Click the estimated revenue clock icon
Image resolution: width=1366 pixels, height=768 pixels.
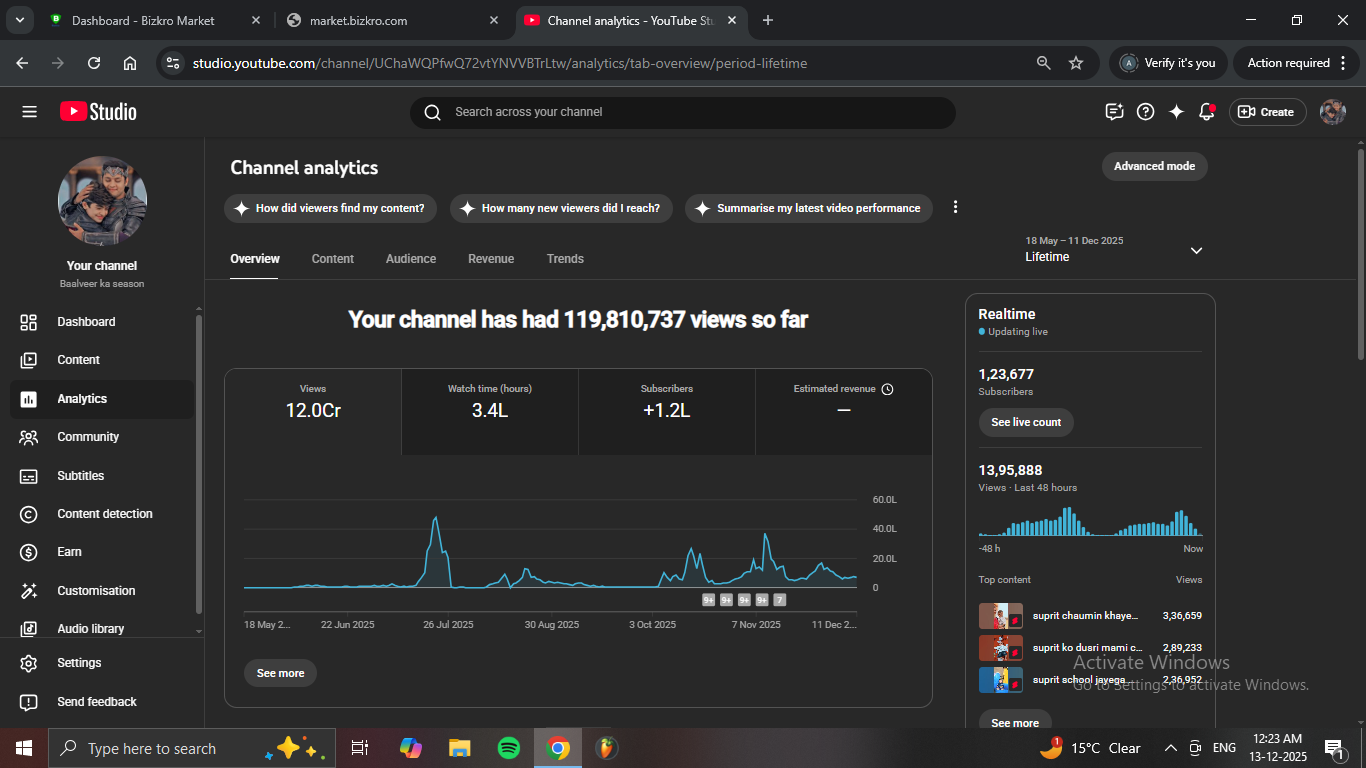coord(887,389)
